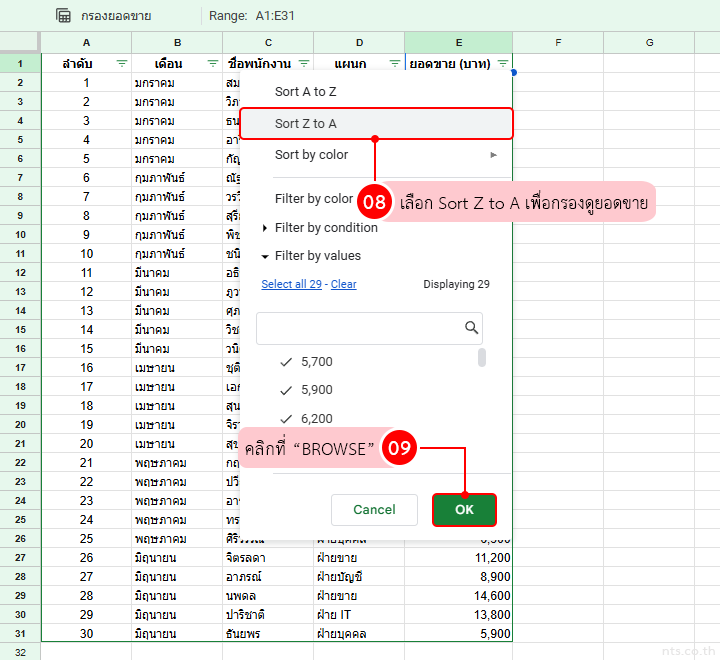
Task: Click the green OK button
Action: coord(464,509)
